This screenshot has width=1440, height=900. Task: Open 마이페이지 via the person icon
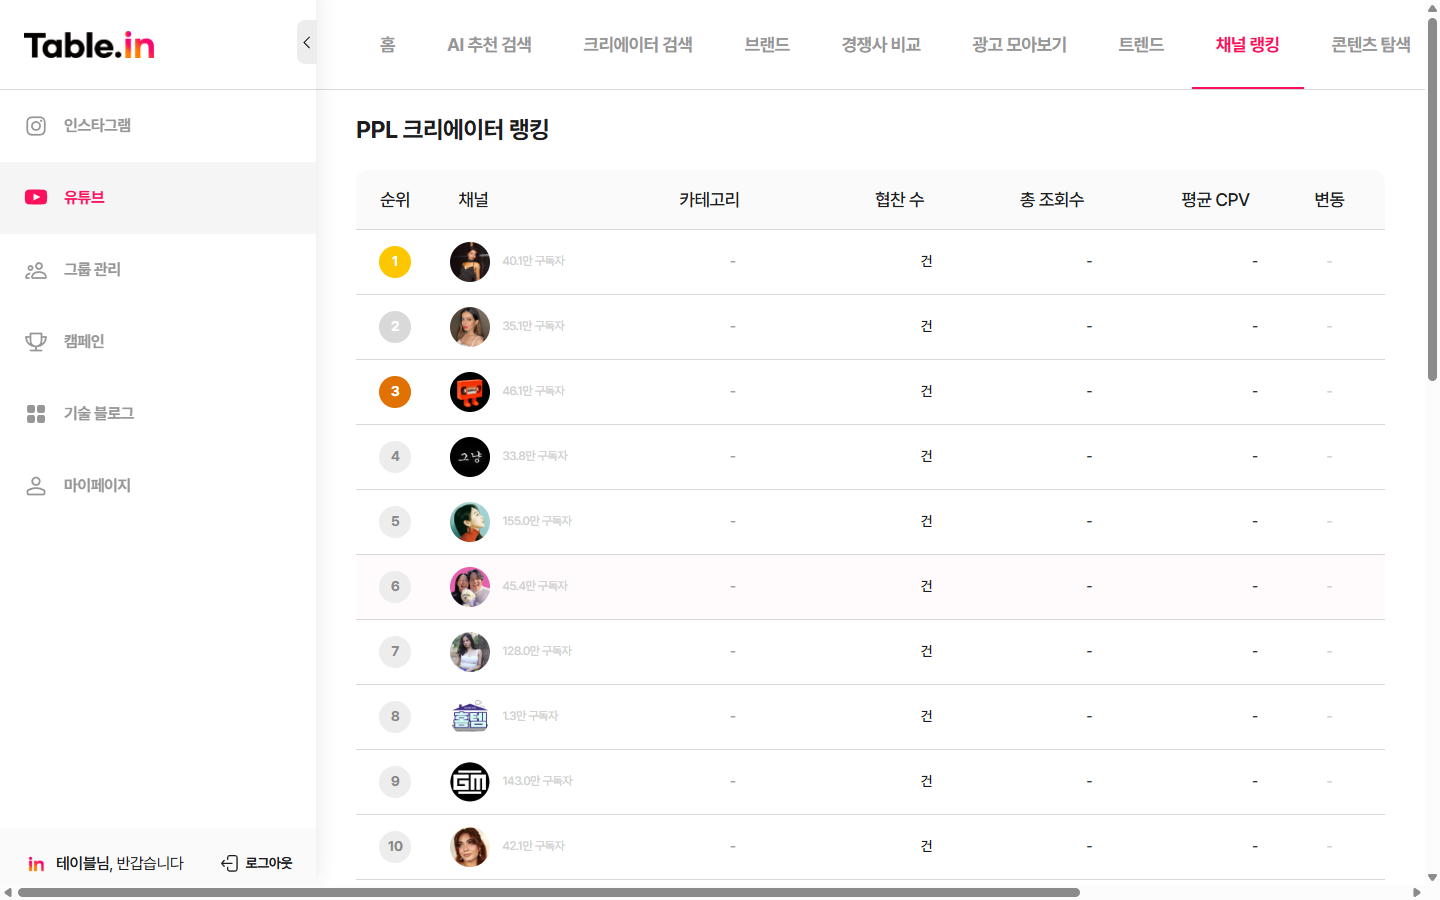[36, 485]
